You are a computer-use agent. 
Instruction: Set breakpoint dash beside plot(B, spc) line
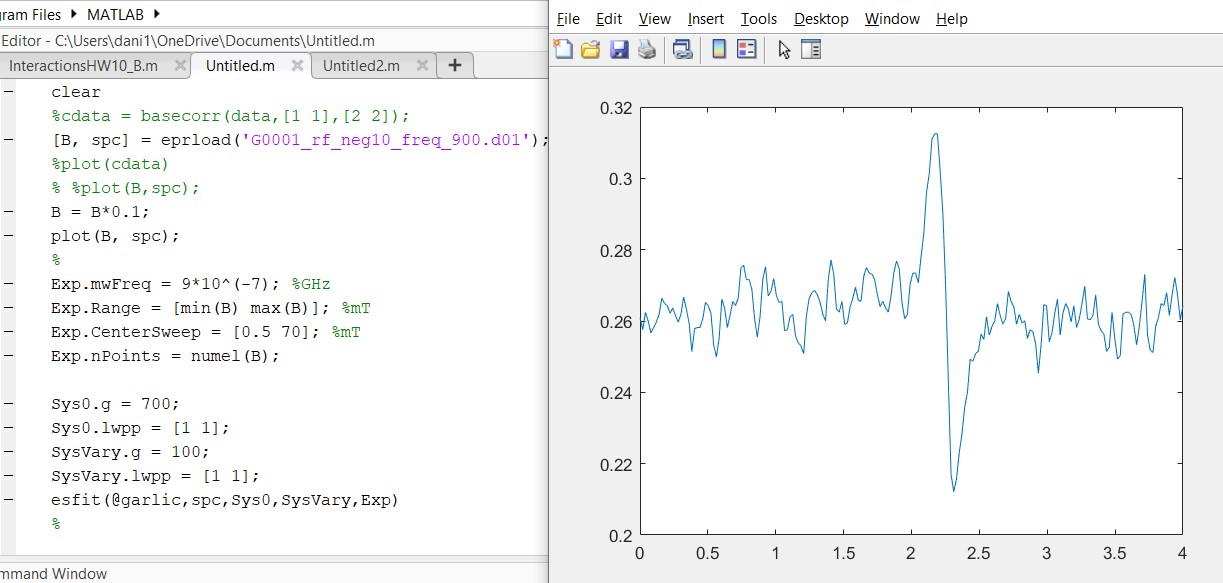tap(8, 236)
